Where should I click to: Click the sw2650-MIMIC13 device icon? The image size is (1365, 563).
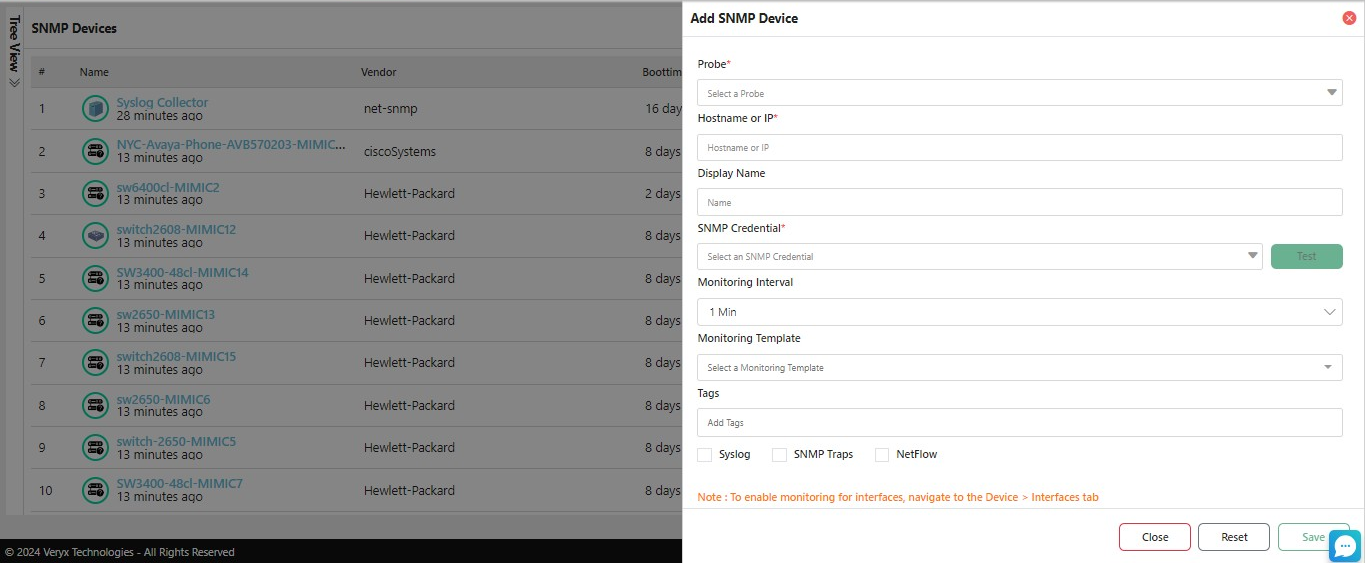click(95, 320)
